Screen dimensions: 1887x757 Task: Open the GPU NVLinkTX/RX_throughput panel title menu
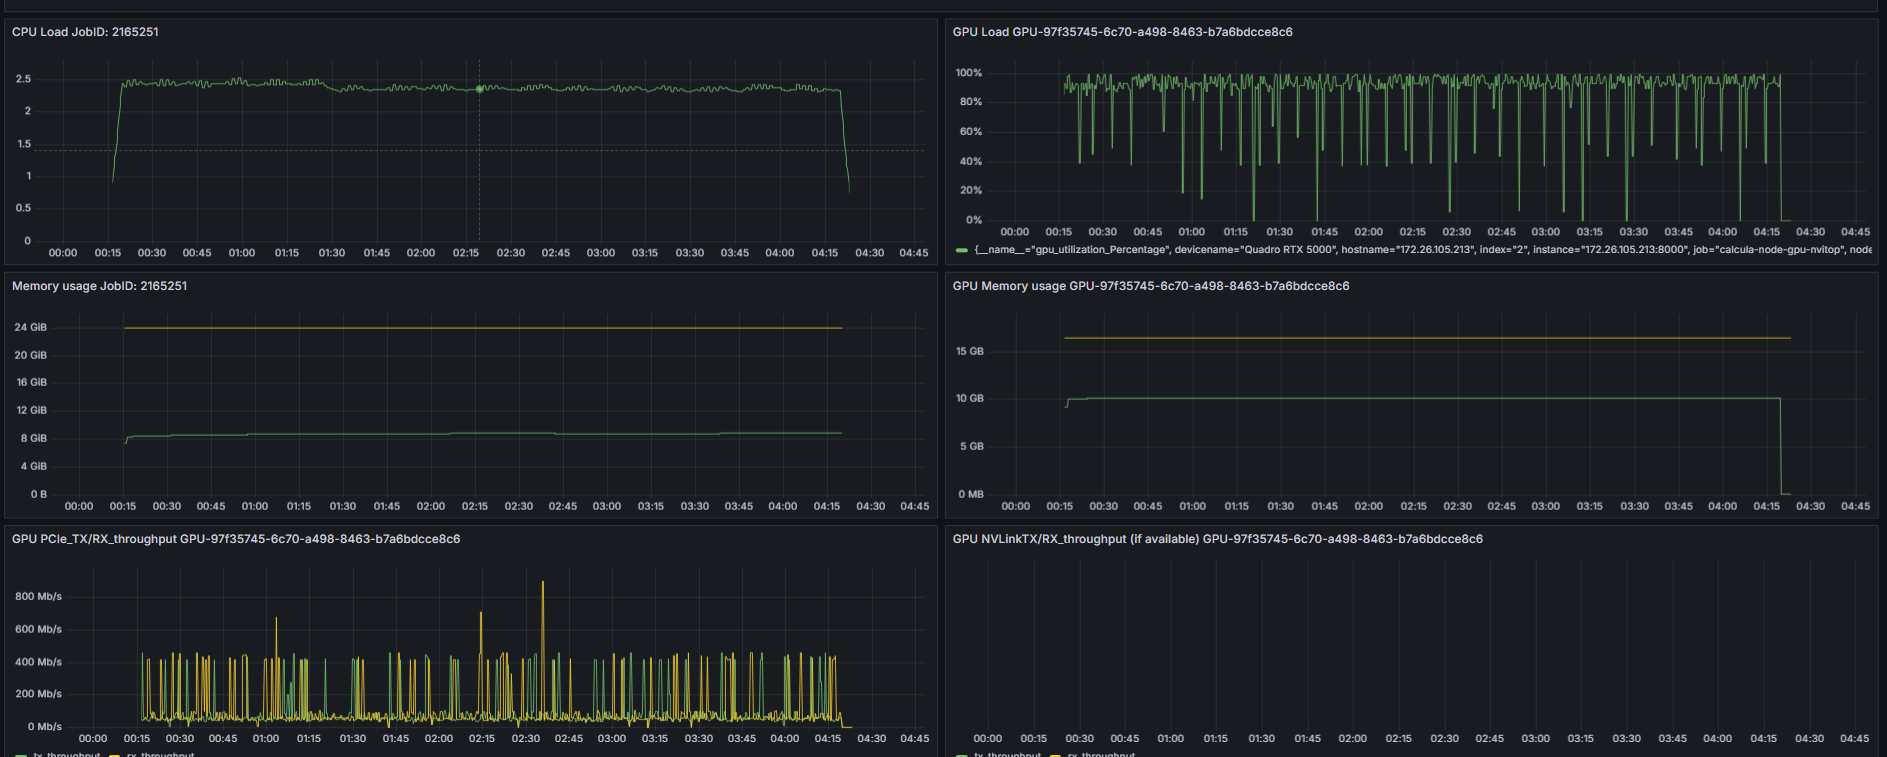pyautogui.click(x=1217, y=539)
